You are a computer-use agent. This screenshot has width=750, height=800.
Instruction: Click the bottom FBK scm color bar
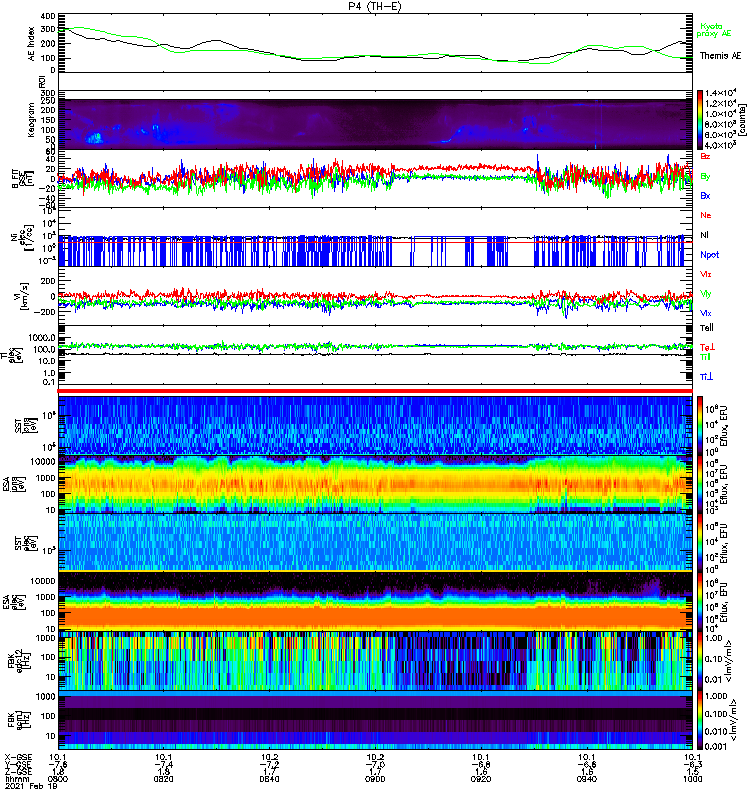pos(700,720)
